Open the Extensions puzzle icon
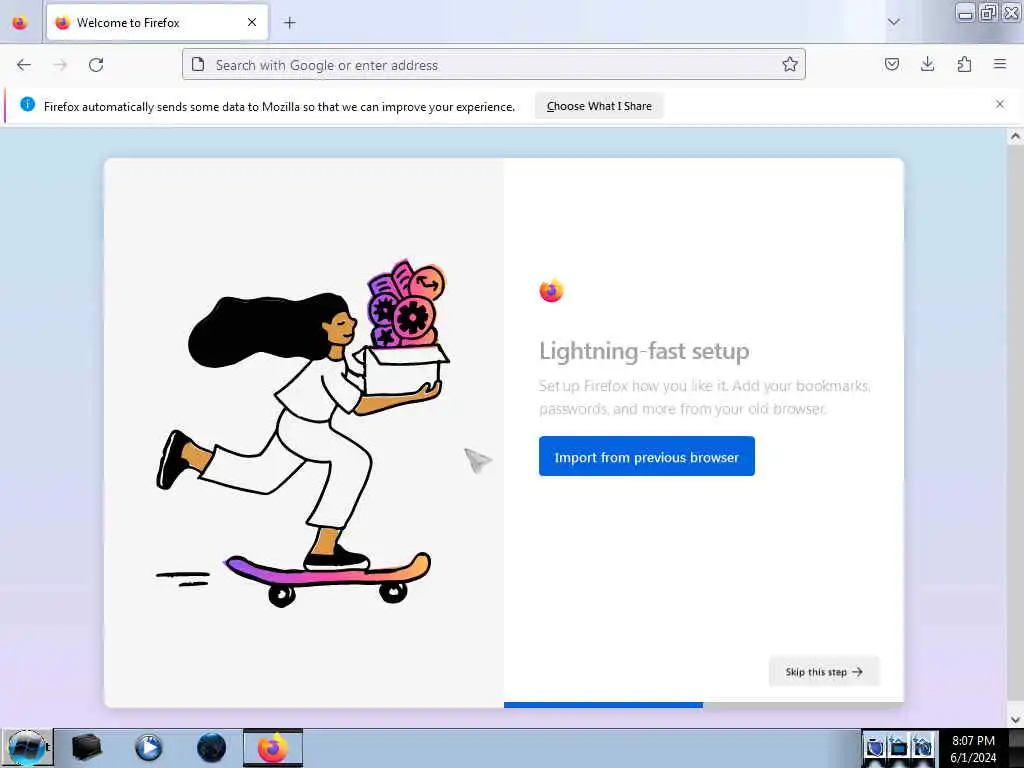The image size is (1024, 768). (x=964, y=64)
